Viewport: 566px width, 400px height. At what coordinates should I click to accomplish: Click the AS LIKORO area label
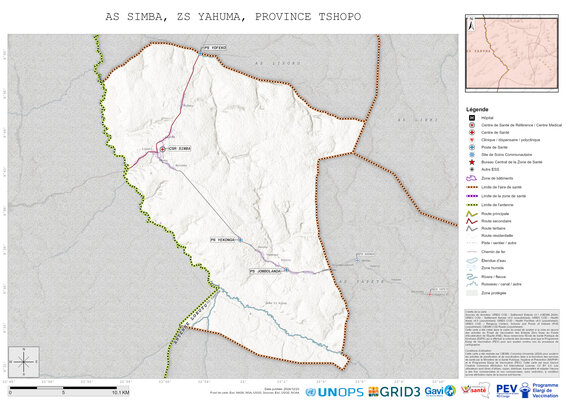[x=278, y=63]
